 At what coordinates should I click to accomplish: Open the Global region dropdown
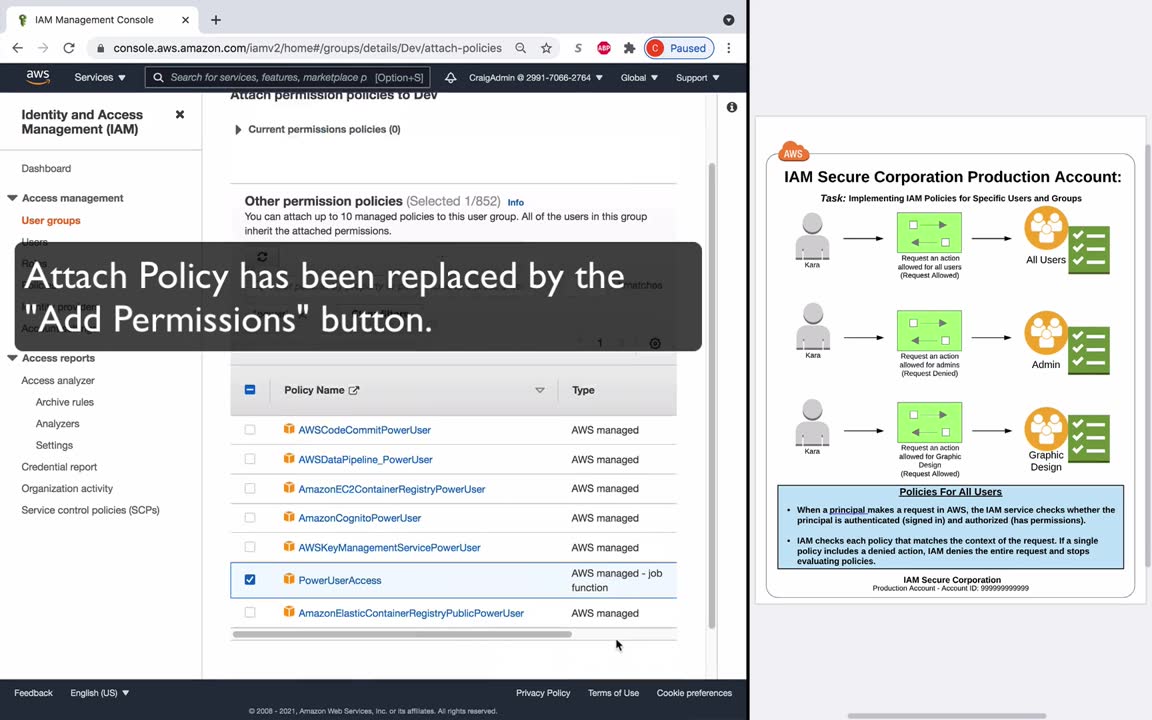click(x=638, y=77)
